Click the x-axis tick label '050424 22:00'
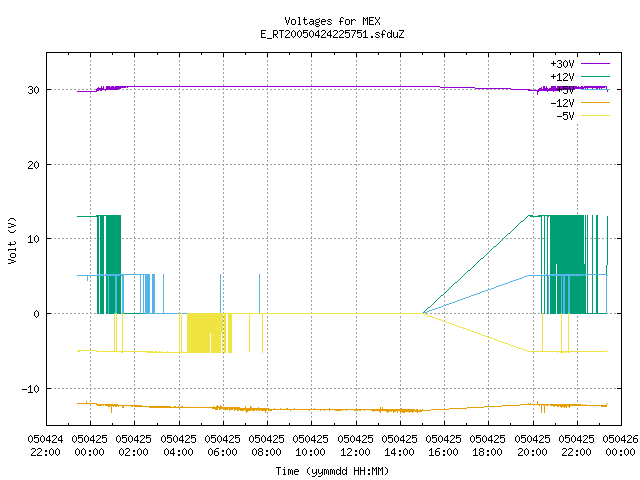The width and height of the screenshot is (640, 480). [45, 446]
